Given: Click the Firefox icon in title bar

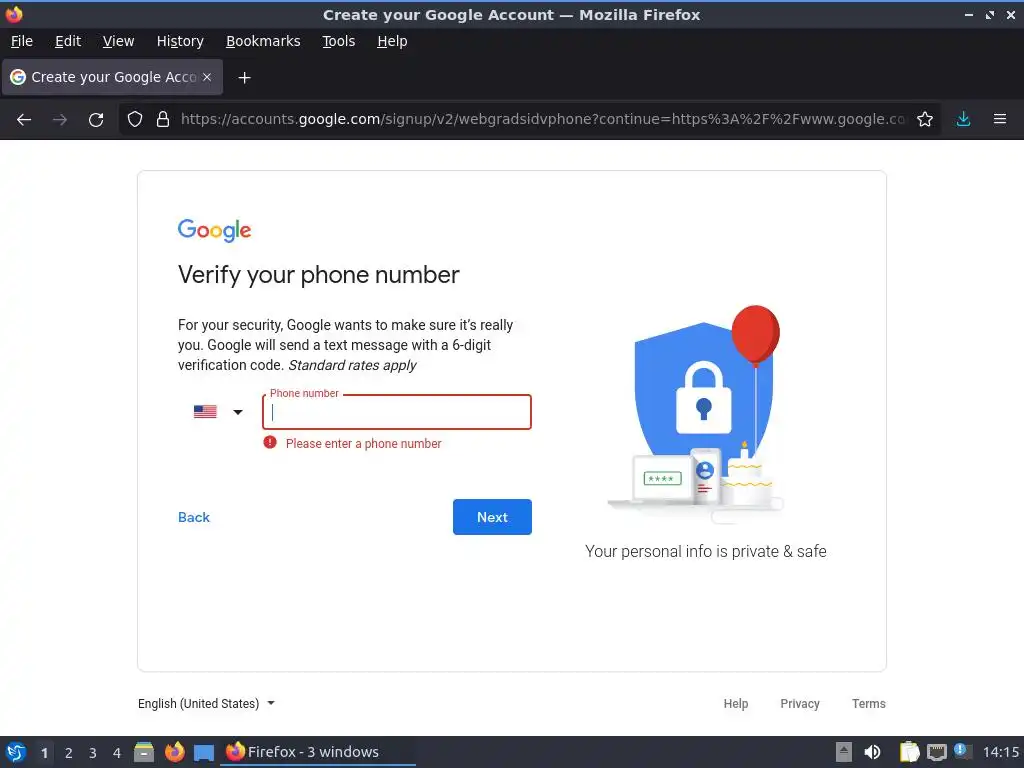Looking at the screenshot, I should coord(14,14).
